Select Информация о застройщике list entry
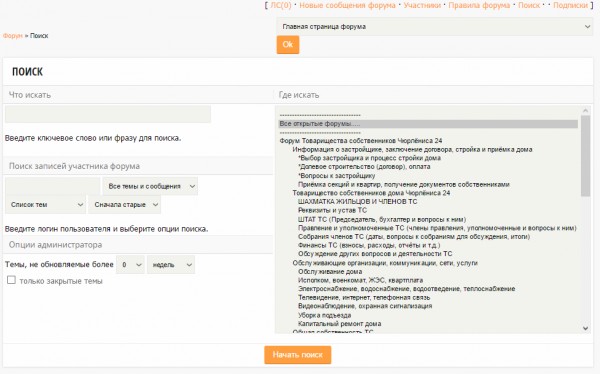The width and height of the screenshot is (600, 374). [x=412, y=149]
